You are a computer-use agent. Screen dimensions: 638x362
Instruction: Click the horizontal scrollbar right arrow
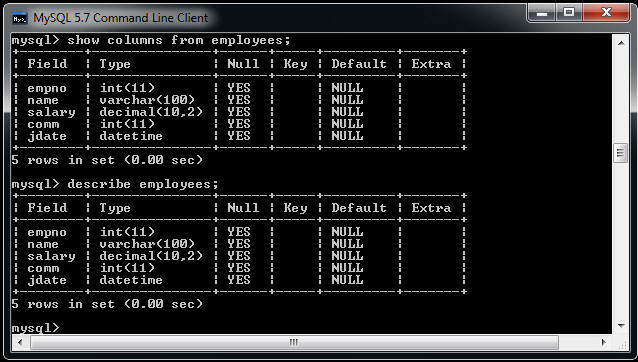click(604, 342)
